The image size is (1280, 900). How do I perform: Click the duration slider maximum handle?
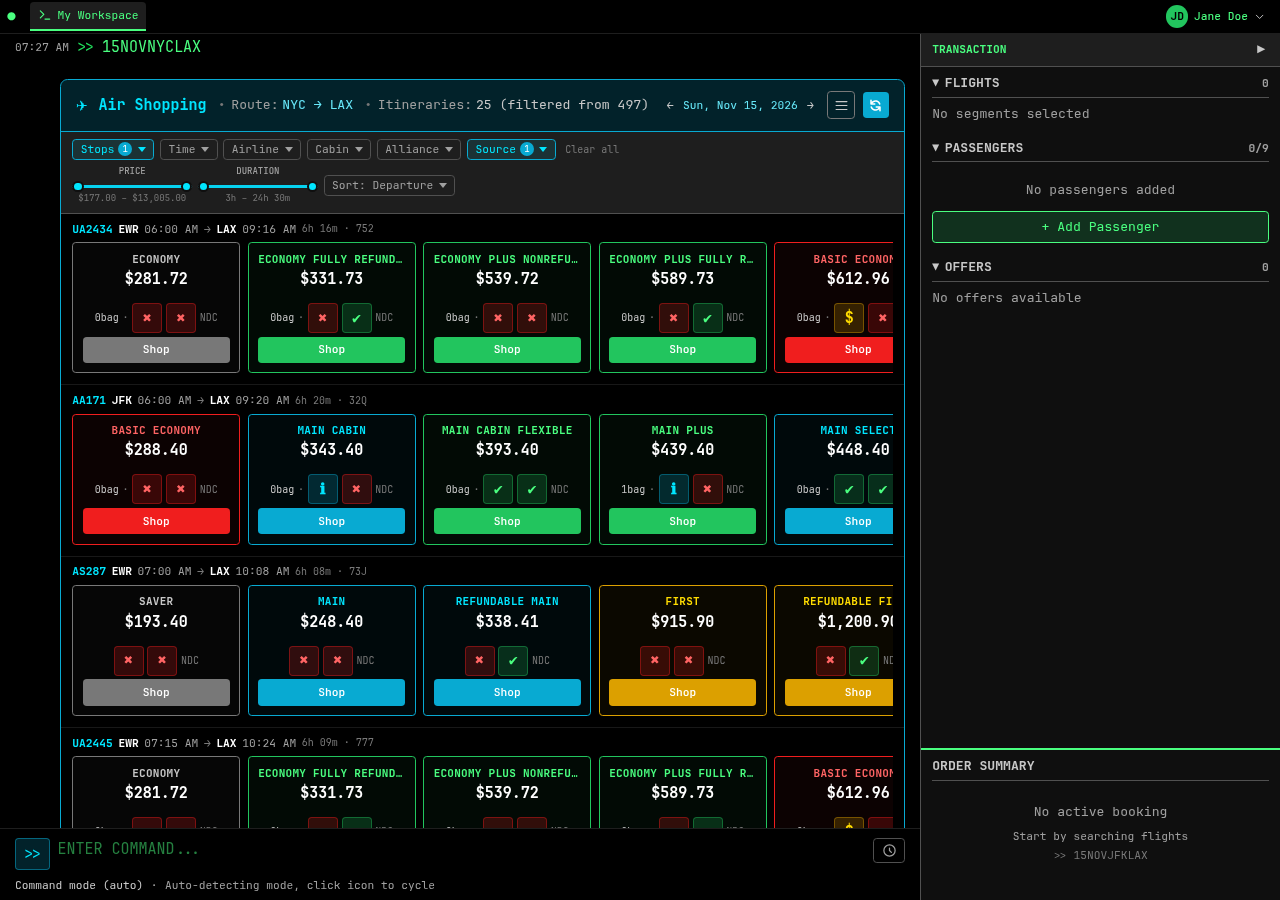click(x=312, y=186)
